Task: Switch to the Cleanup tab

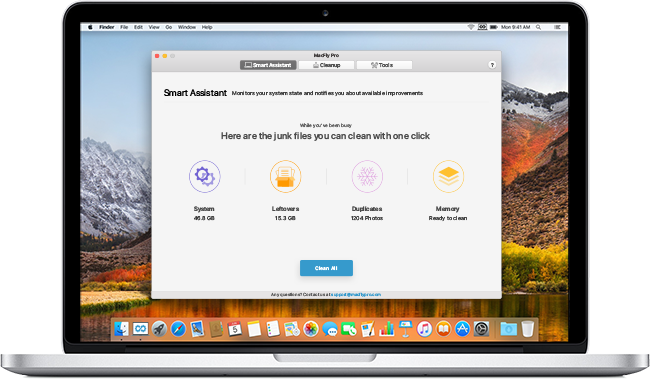Action: pos(326,65)
